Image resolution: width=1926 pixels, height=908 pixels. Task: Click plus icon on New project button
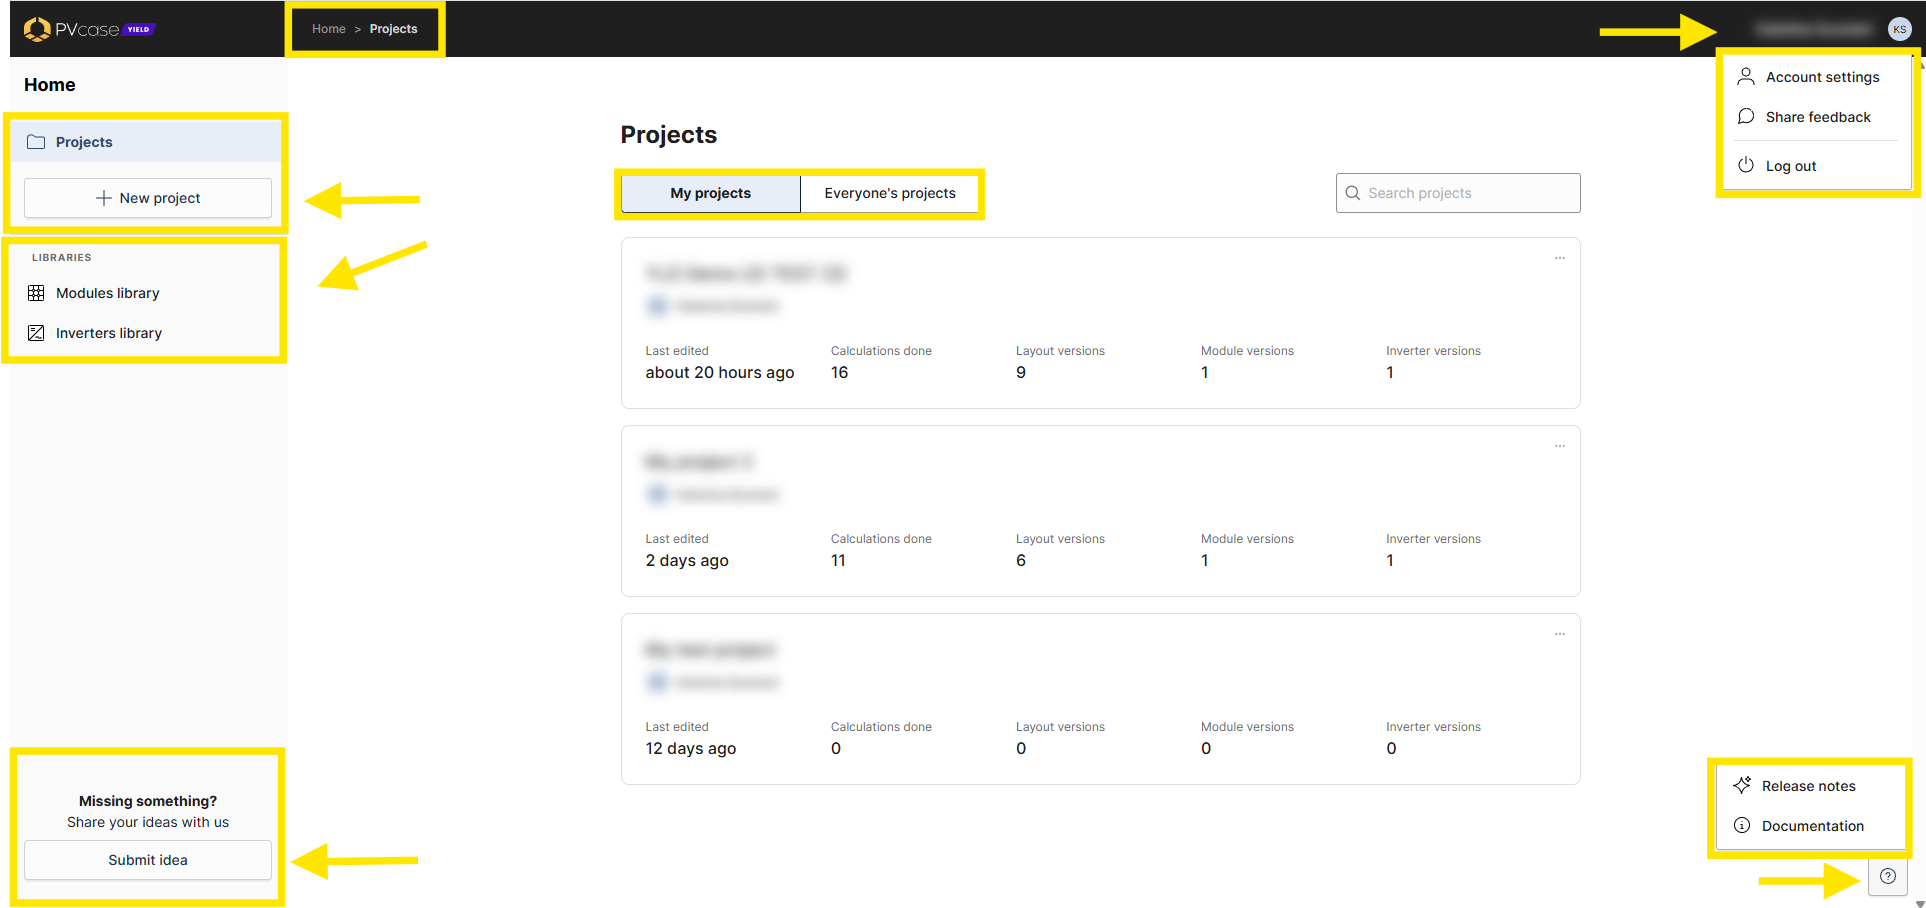[x=103, y=198]
